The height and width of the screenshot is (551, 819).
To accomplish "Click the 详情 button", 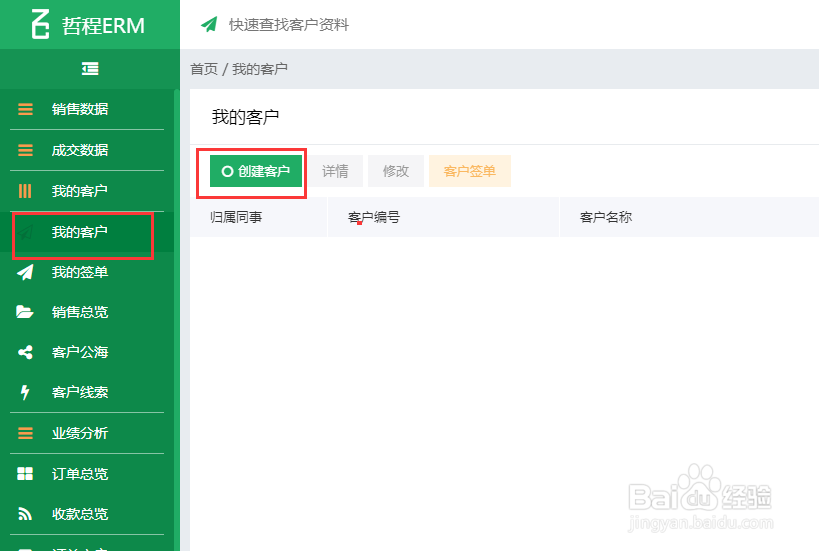I will [335, 171].
